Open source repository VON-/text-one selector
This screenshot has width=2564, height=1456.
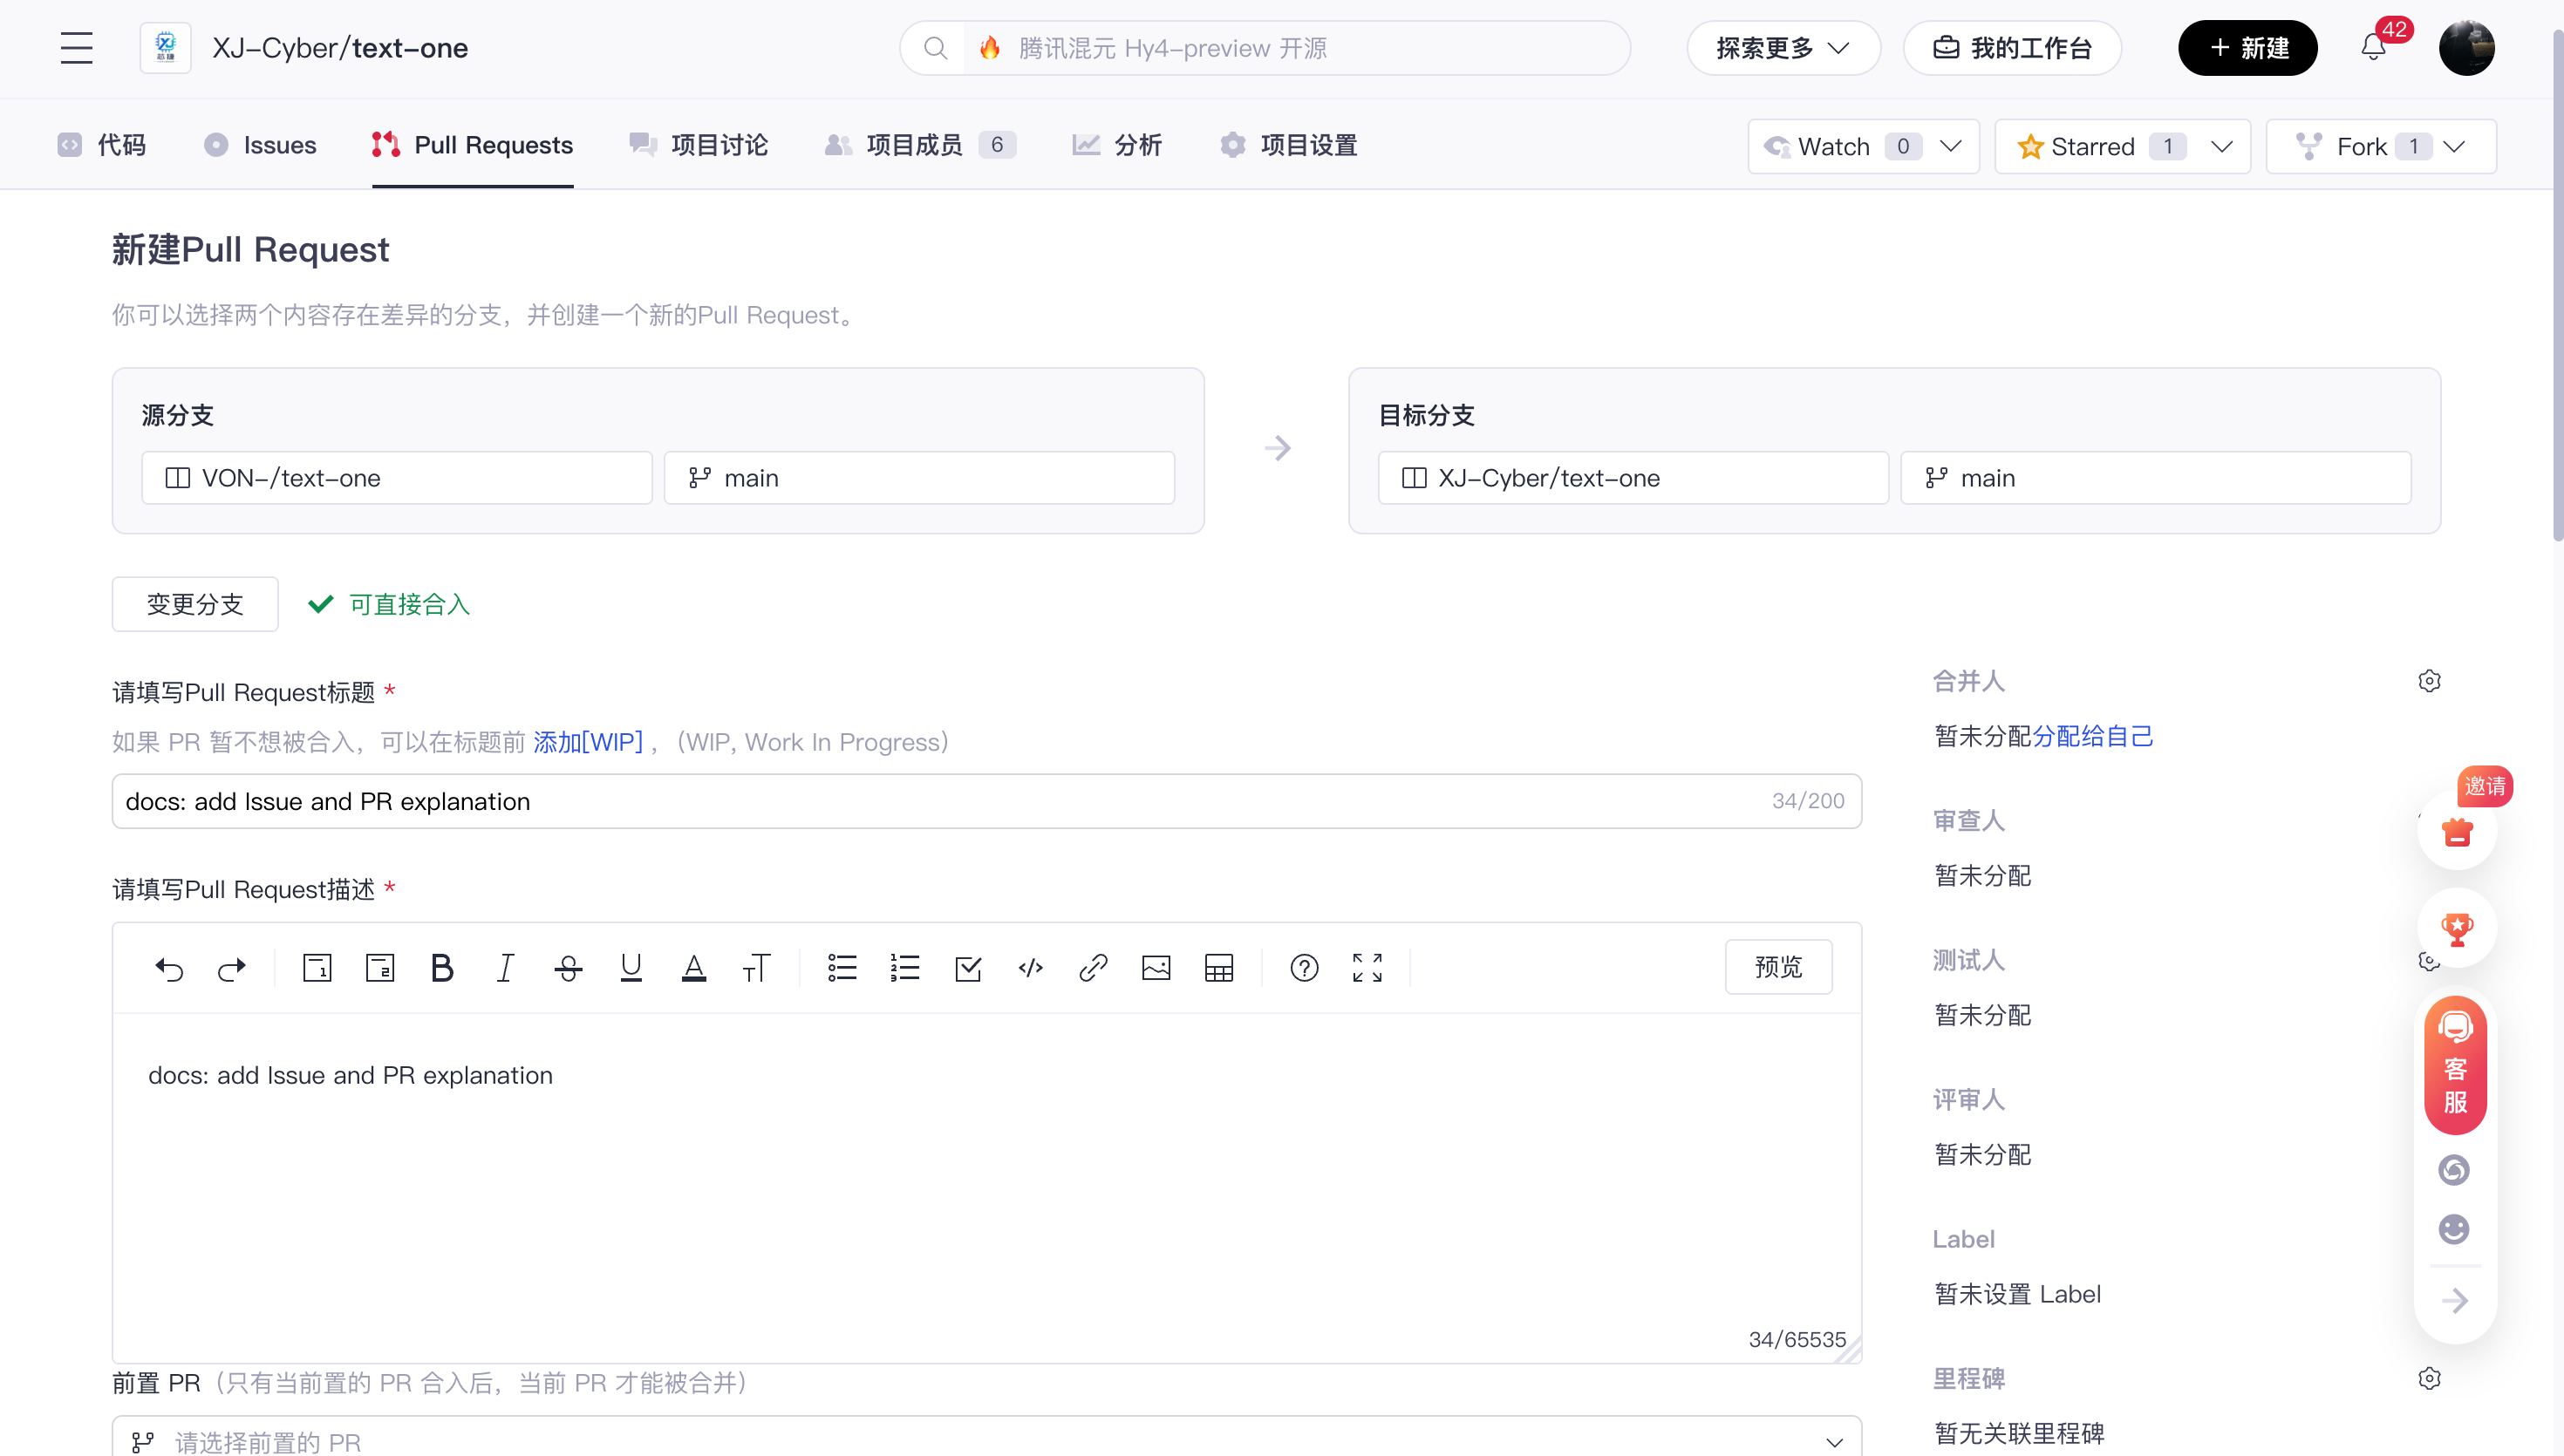[397, 478]
